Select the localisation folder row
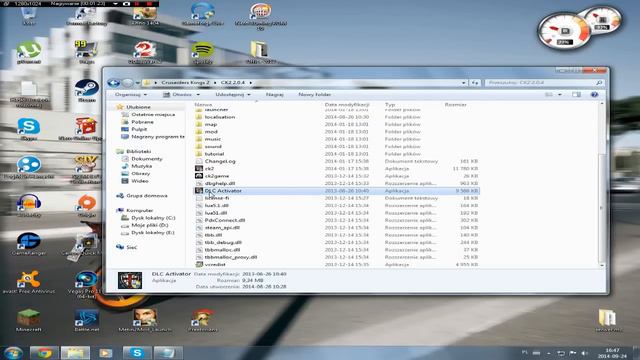This screenshot has height=360, width=640. (336, 117)
